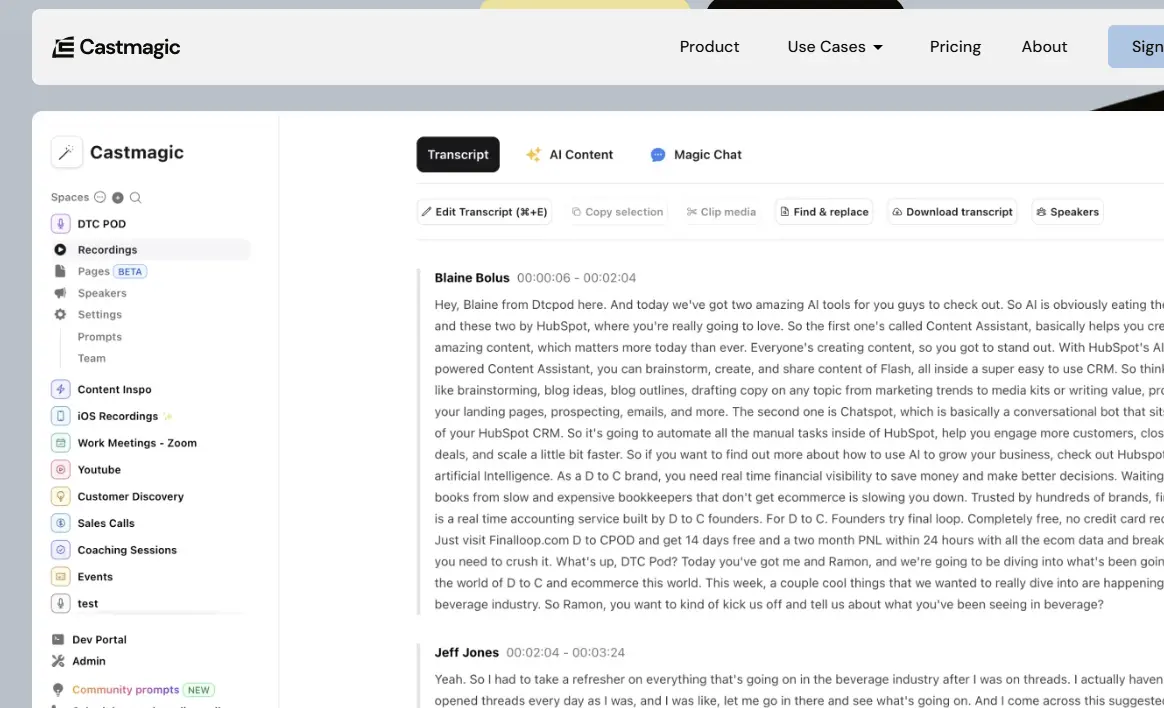Open Prompts under Settings
Image resolution: width=1164 pixels, height=708 pixels.
[99, 337]
